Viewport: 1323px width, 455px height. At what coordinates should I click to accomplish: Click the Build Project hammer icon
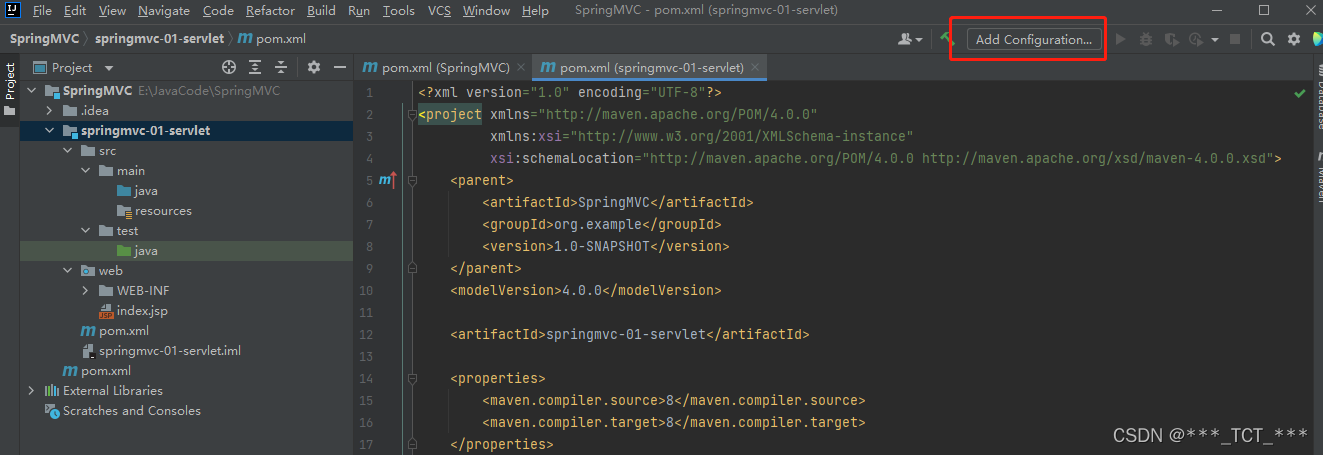click(946, 39)
